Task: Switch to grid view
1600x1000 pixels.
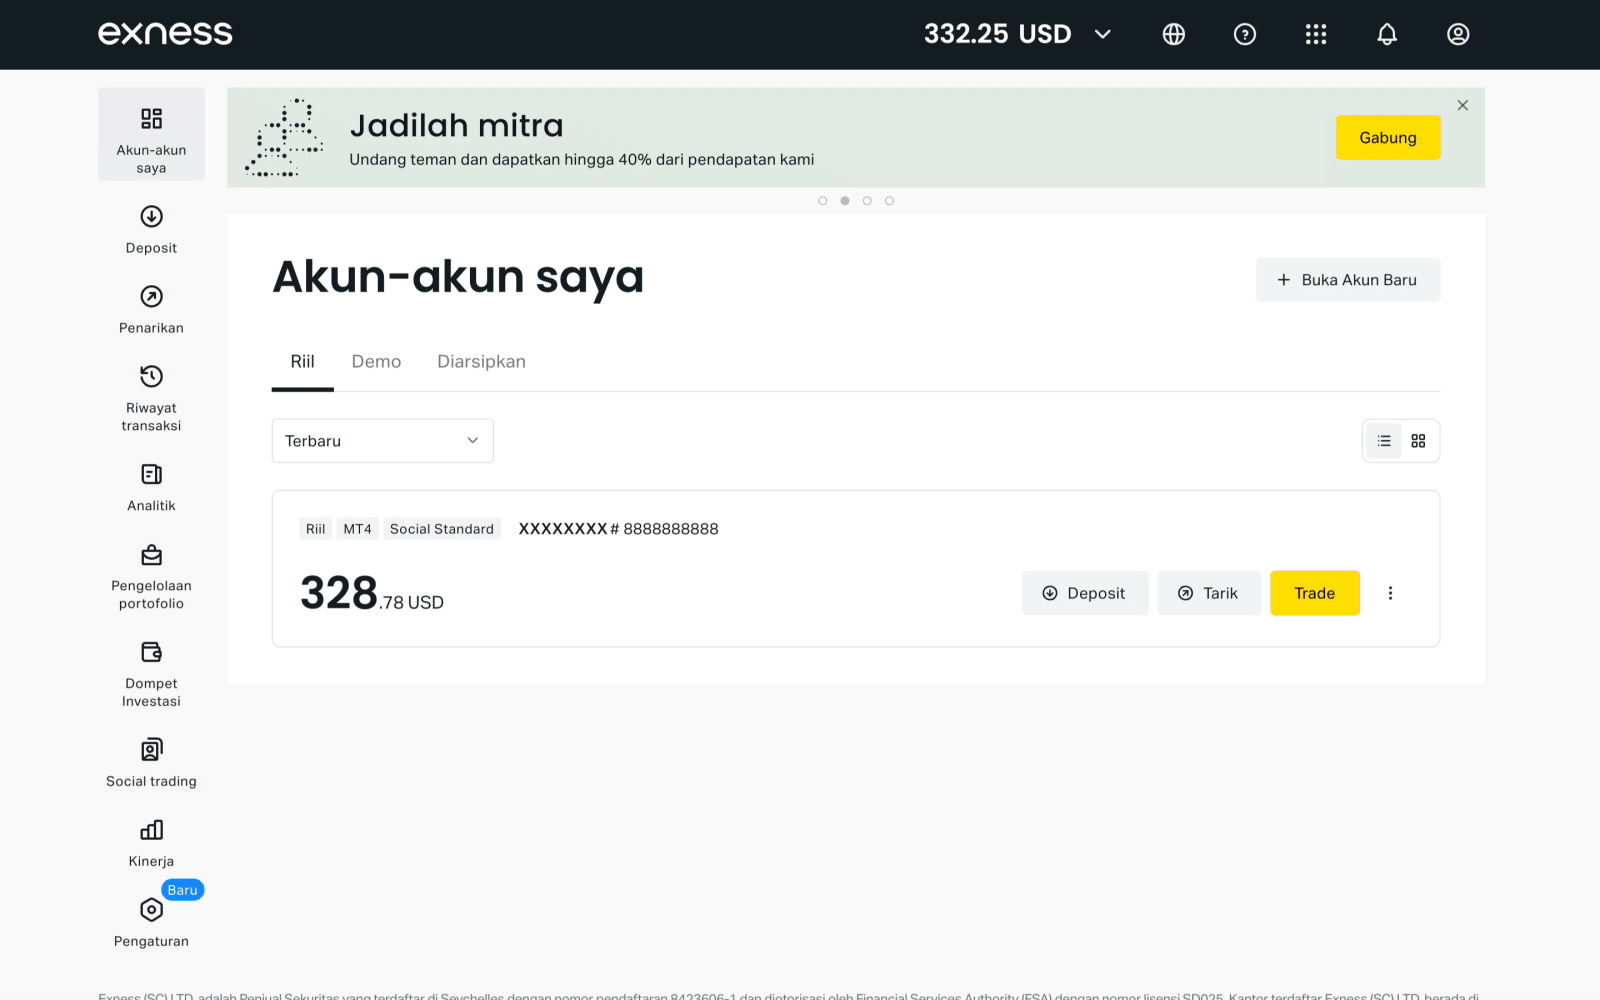Action: point(1418,441)
